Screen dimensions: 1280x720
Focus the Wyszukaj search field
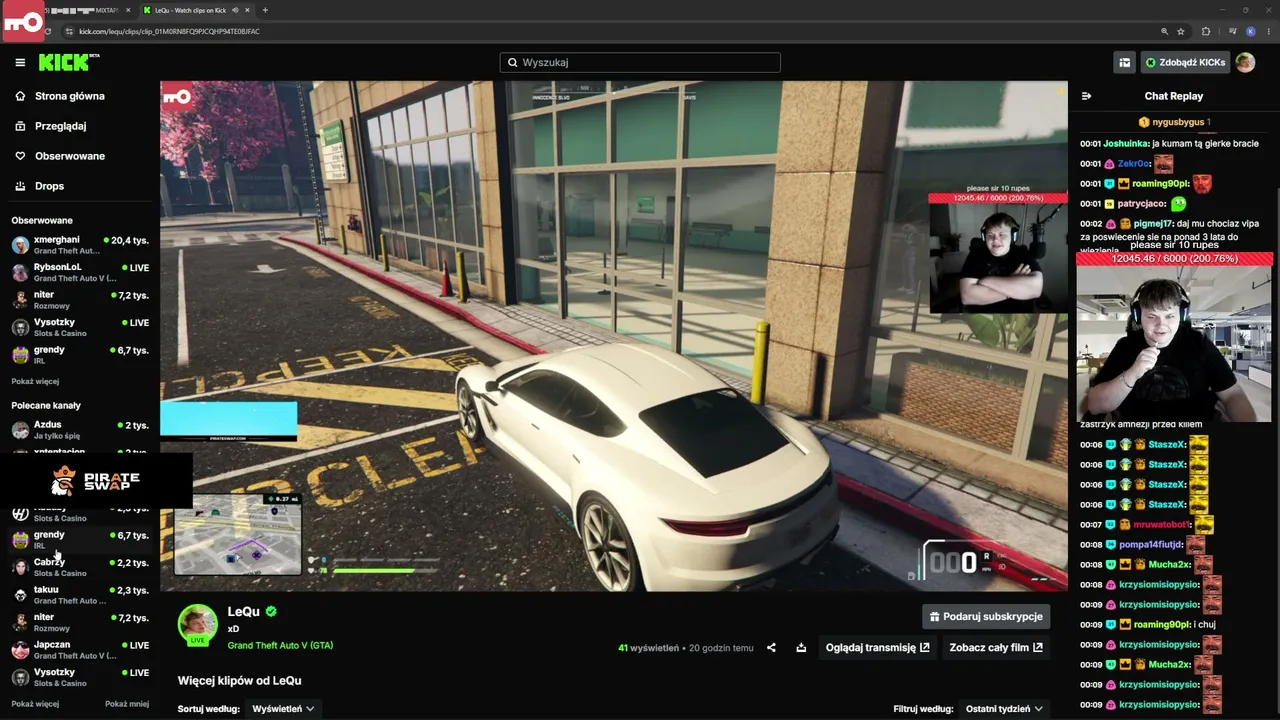tap(640, 62)
